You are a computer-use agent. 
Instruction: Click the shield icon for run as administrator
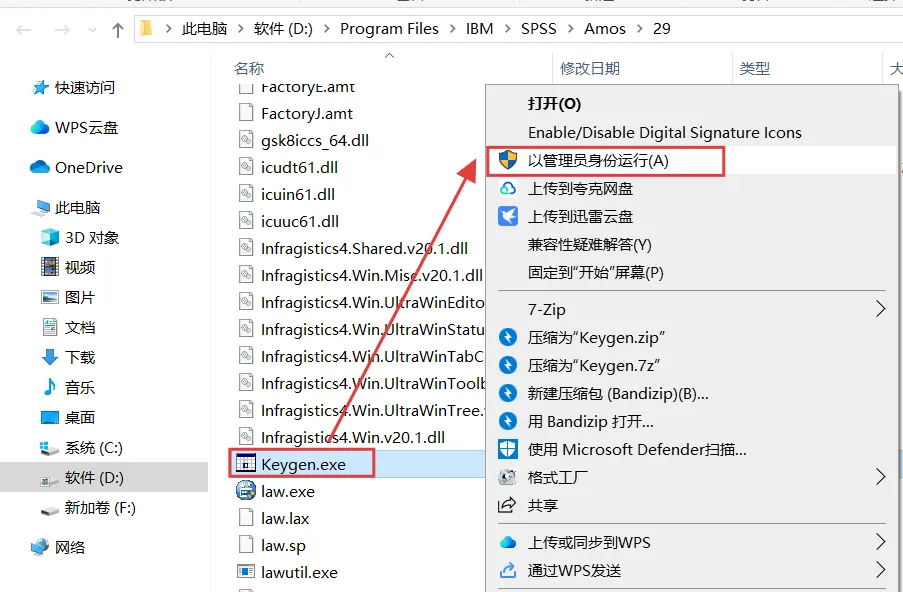(508, 160)
